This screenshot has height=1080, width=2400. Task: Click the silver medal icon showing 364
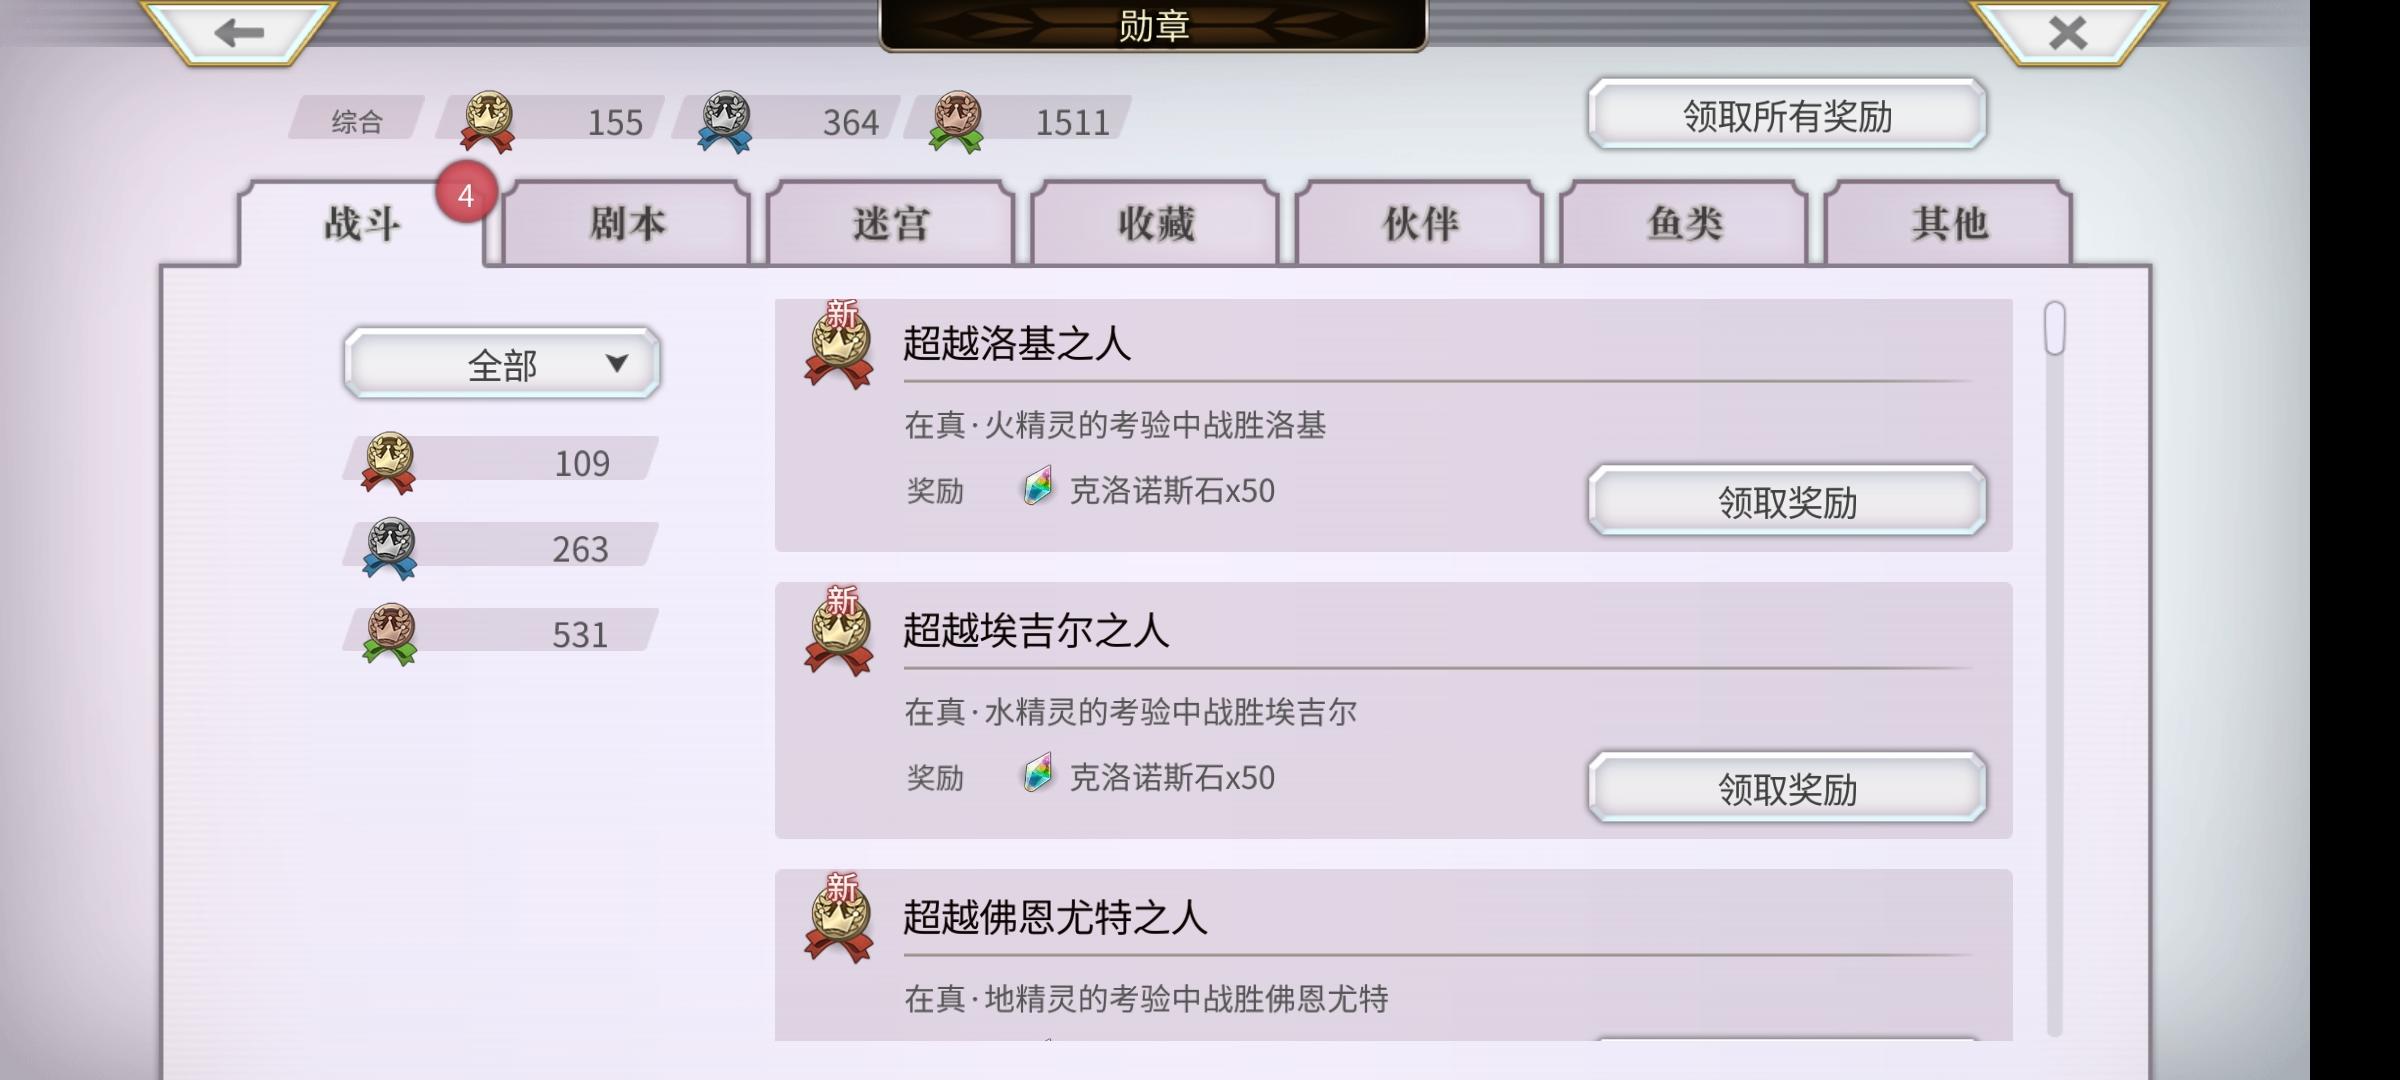tap(725, 122)
